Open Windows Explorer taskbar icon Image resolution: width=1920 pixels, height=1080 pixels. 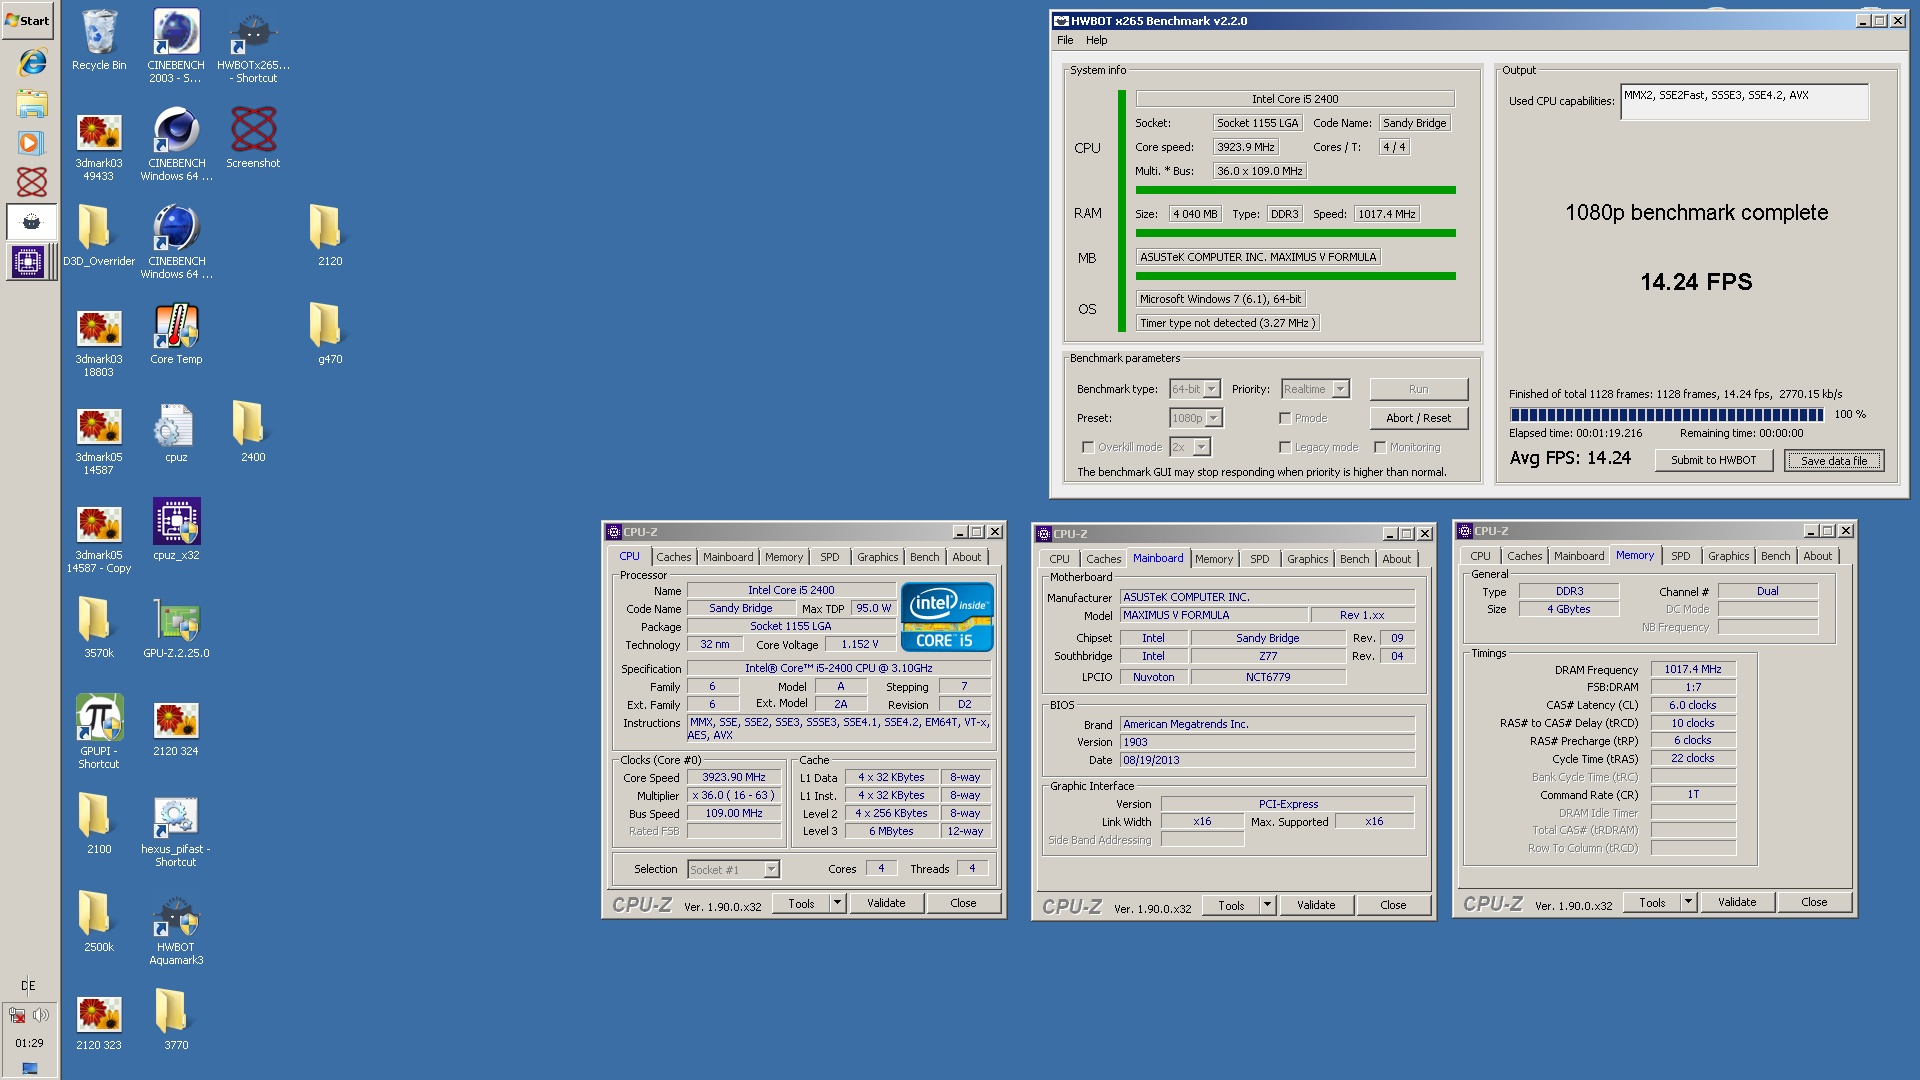pos(32,103)
